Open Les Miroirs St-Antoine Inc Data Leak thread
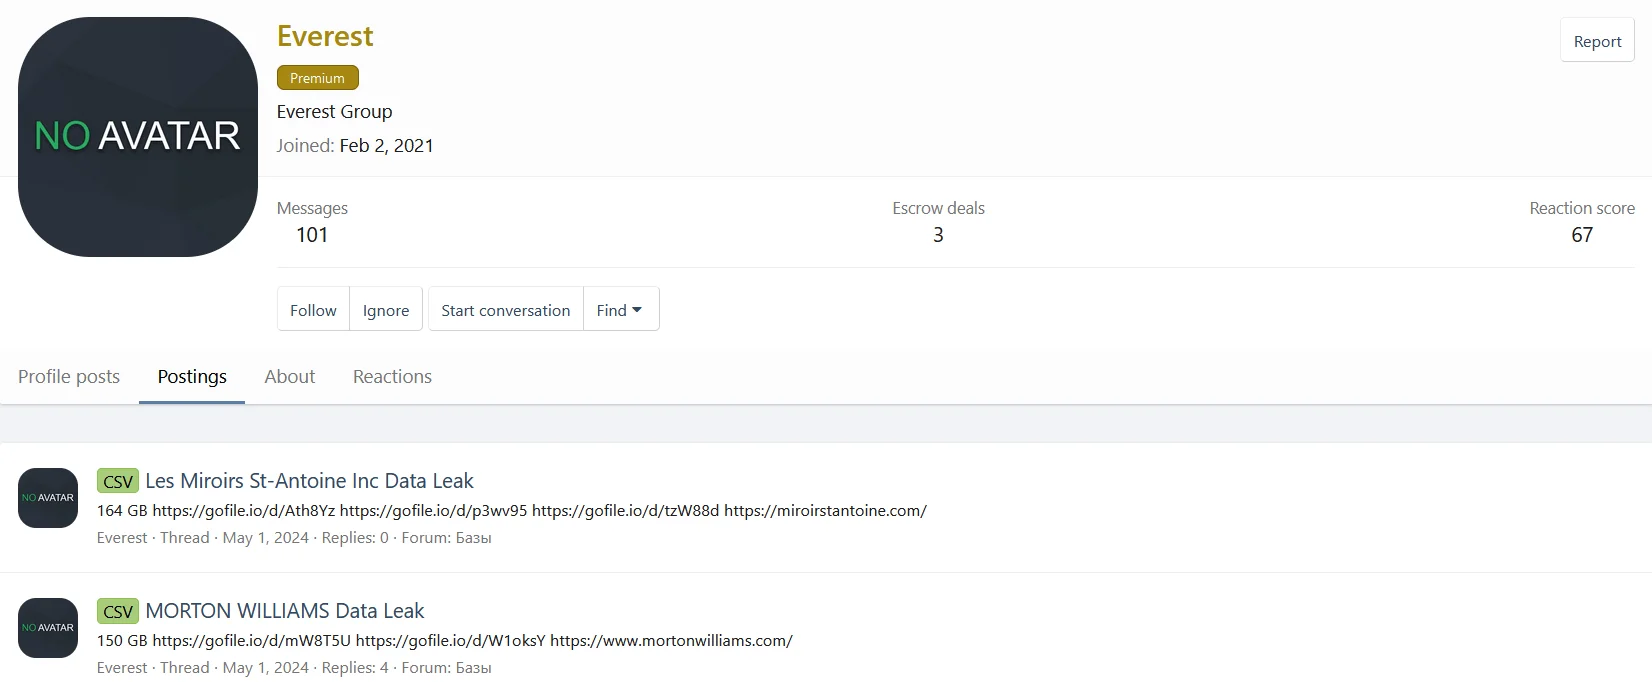The width and height of the screenshot is (1652, 682). click(x=309, y=481)
